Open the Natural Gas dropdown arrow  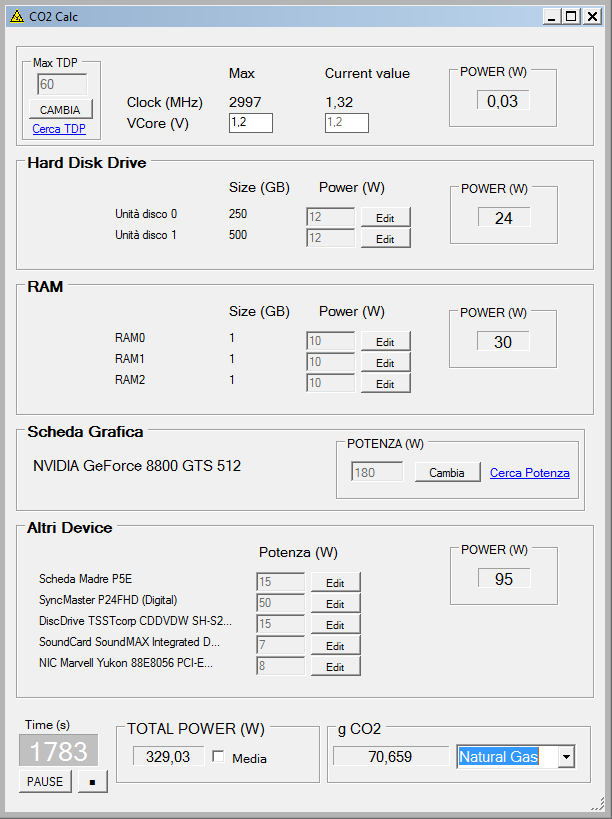point(566,756)
